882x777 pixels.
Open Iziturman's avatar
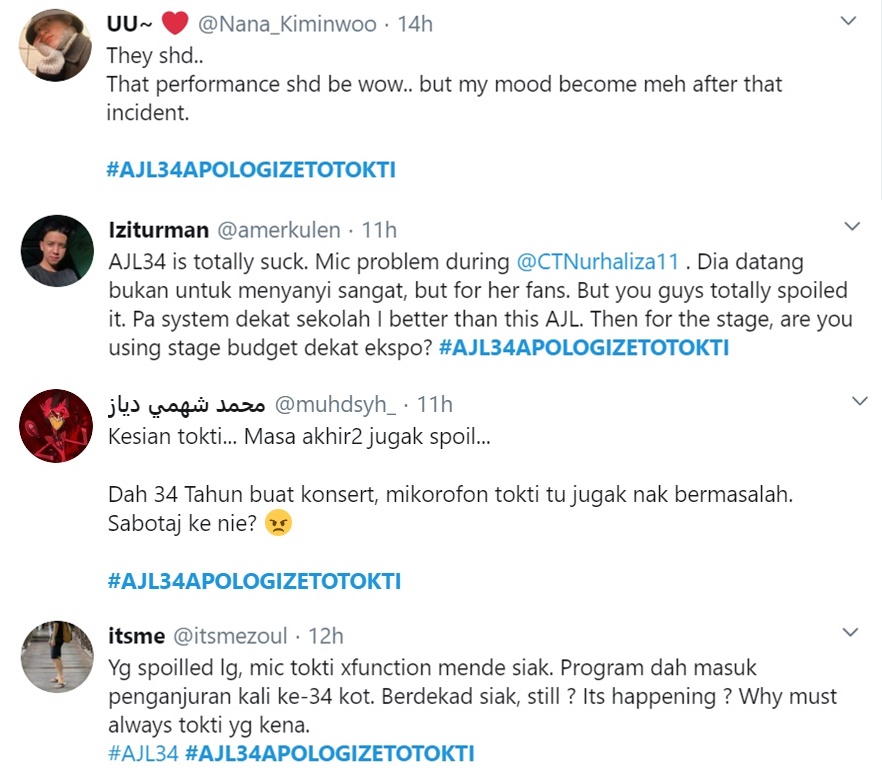(x=57, y=250)
